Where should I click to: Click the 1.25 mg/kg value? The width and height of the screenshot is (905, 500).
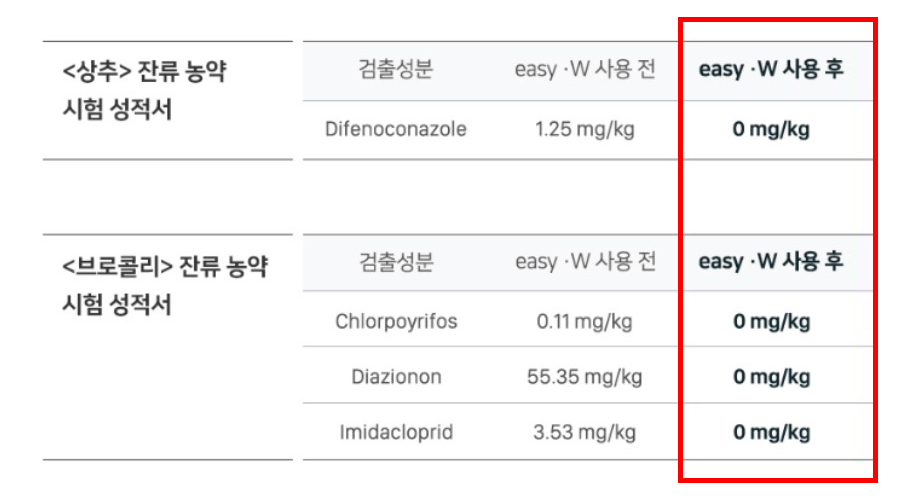[x=585, y=129]
